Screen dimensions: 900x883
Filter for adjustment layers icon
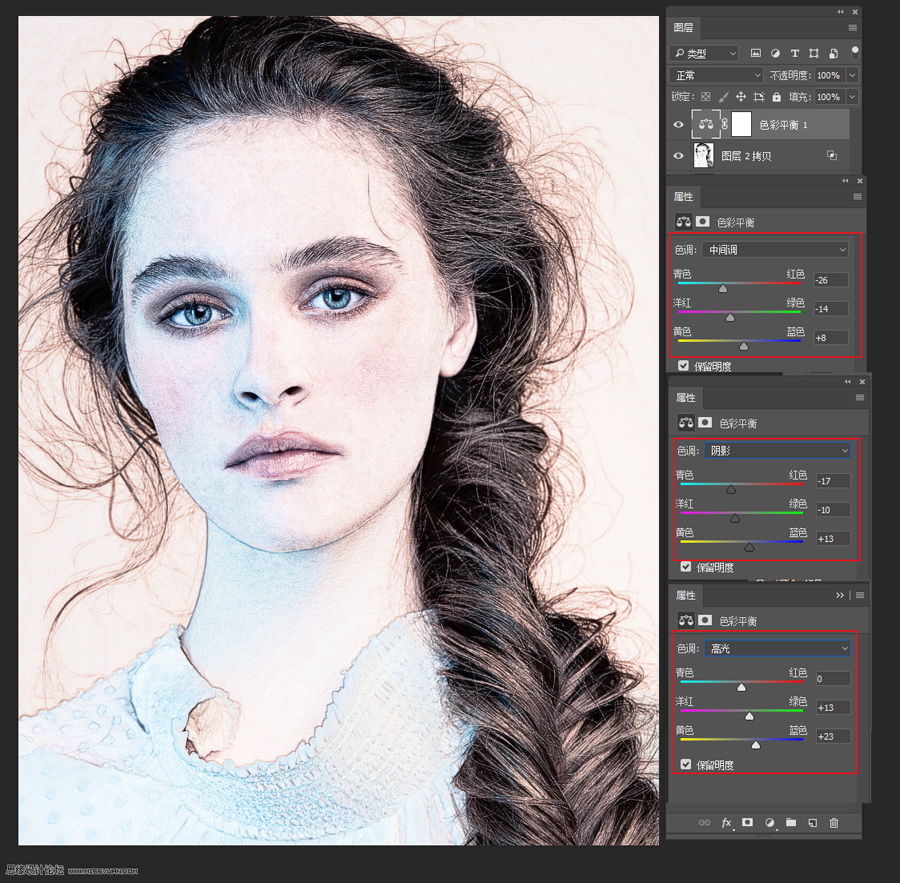[x=775, y=53]
